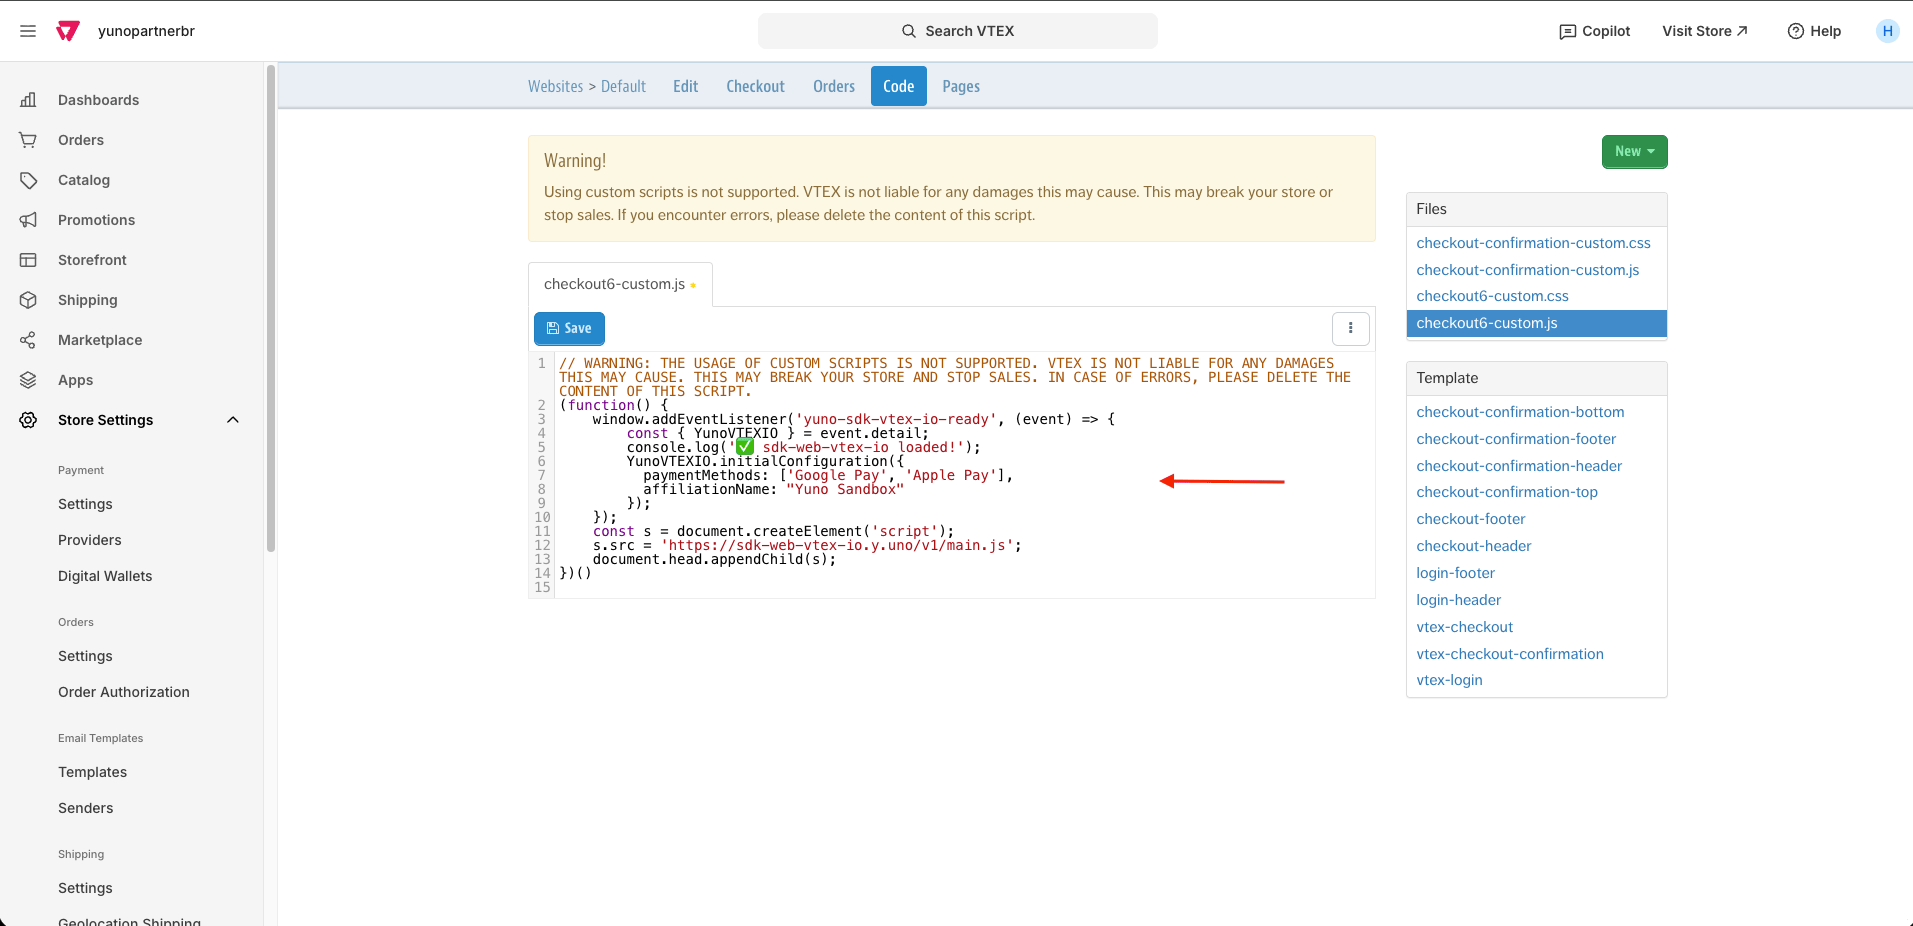Screen dimensions: 1913x926
Task: Switch to the Orders tab
Action: pyautogui.click(x=834, y=86)
